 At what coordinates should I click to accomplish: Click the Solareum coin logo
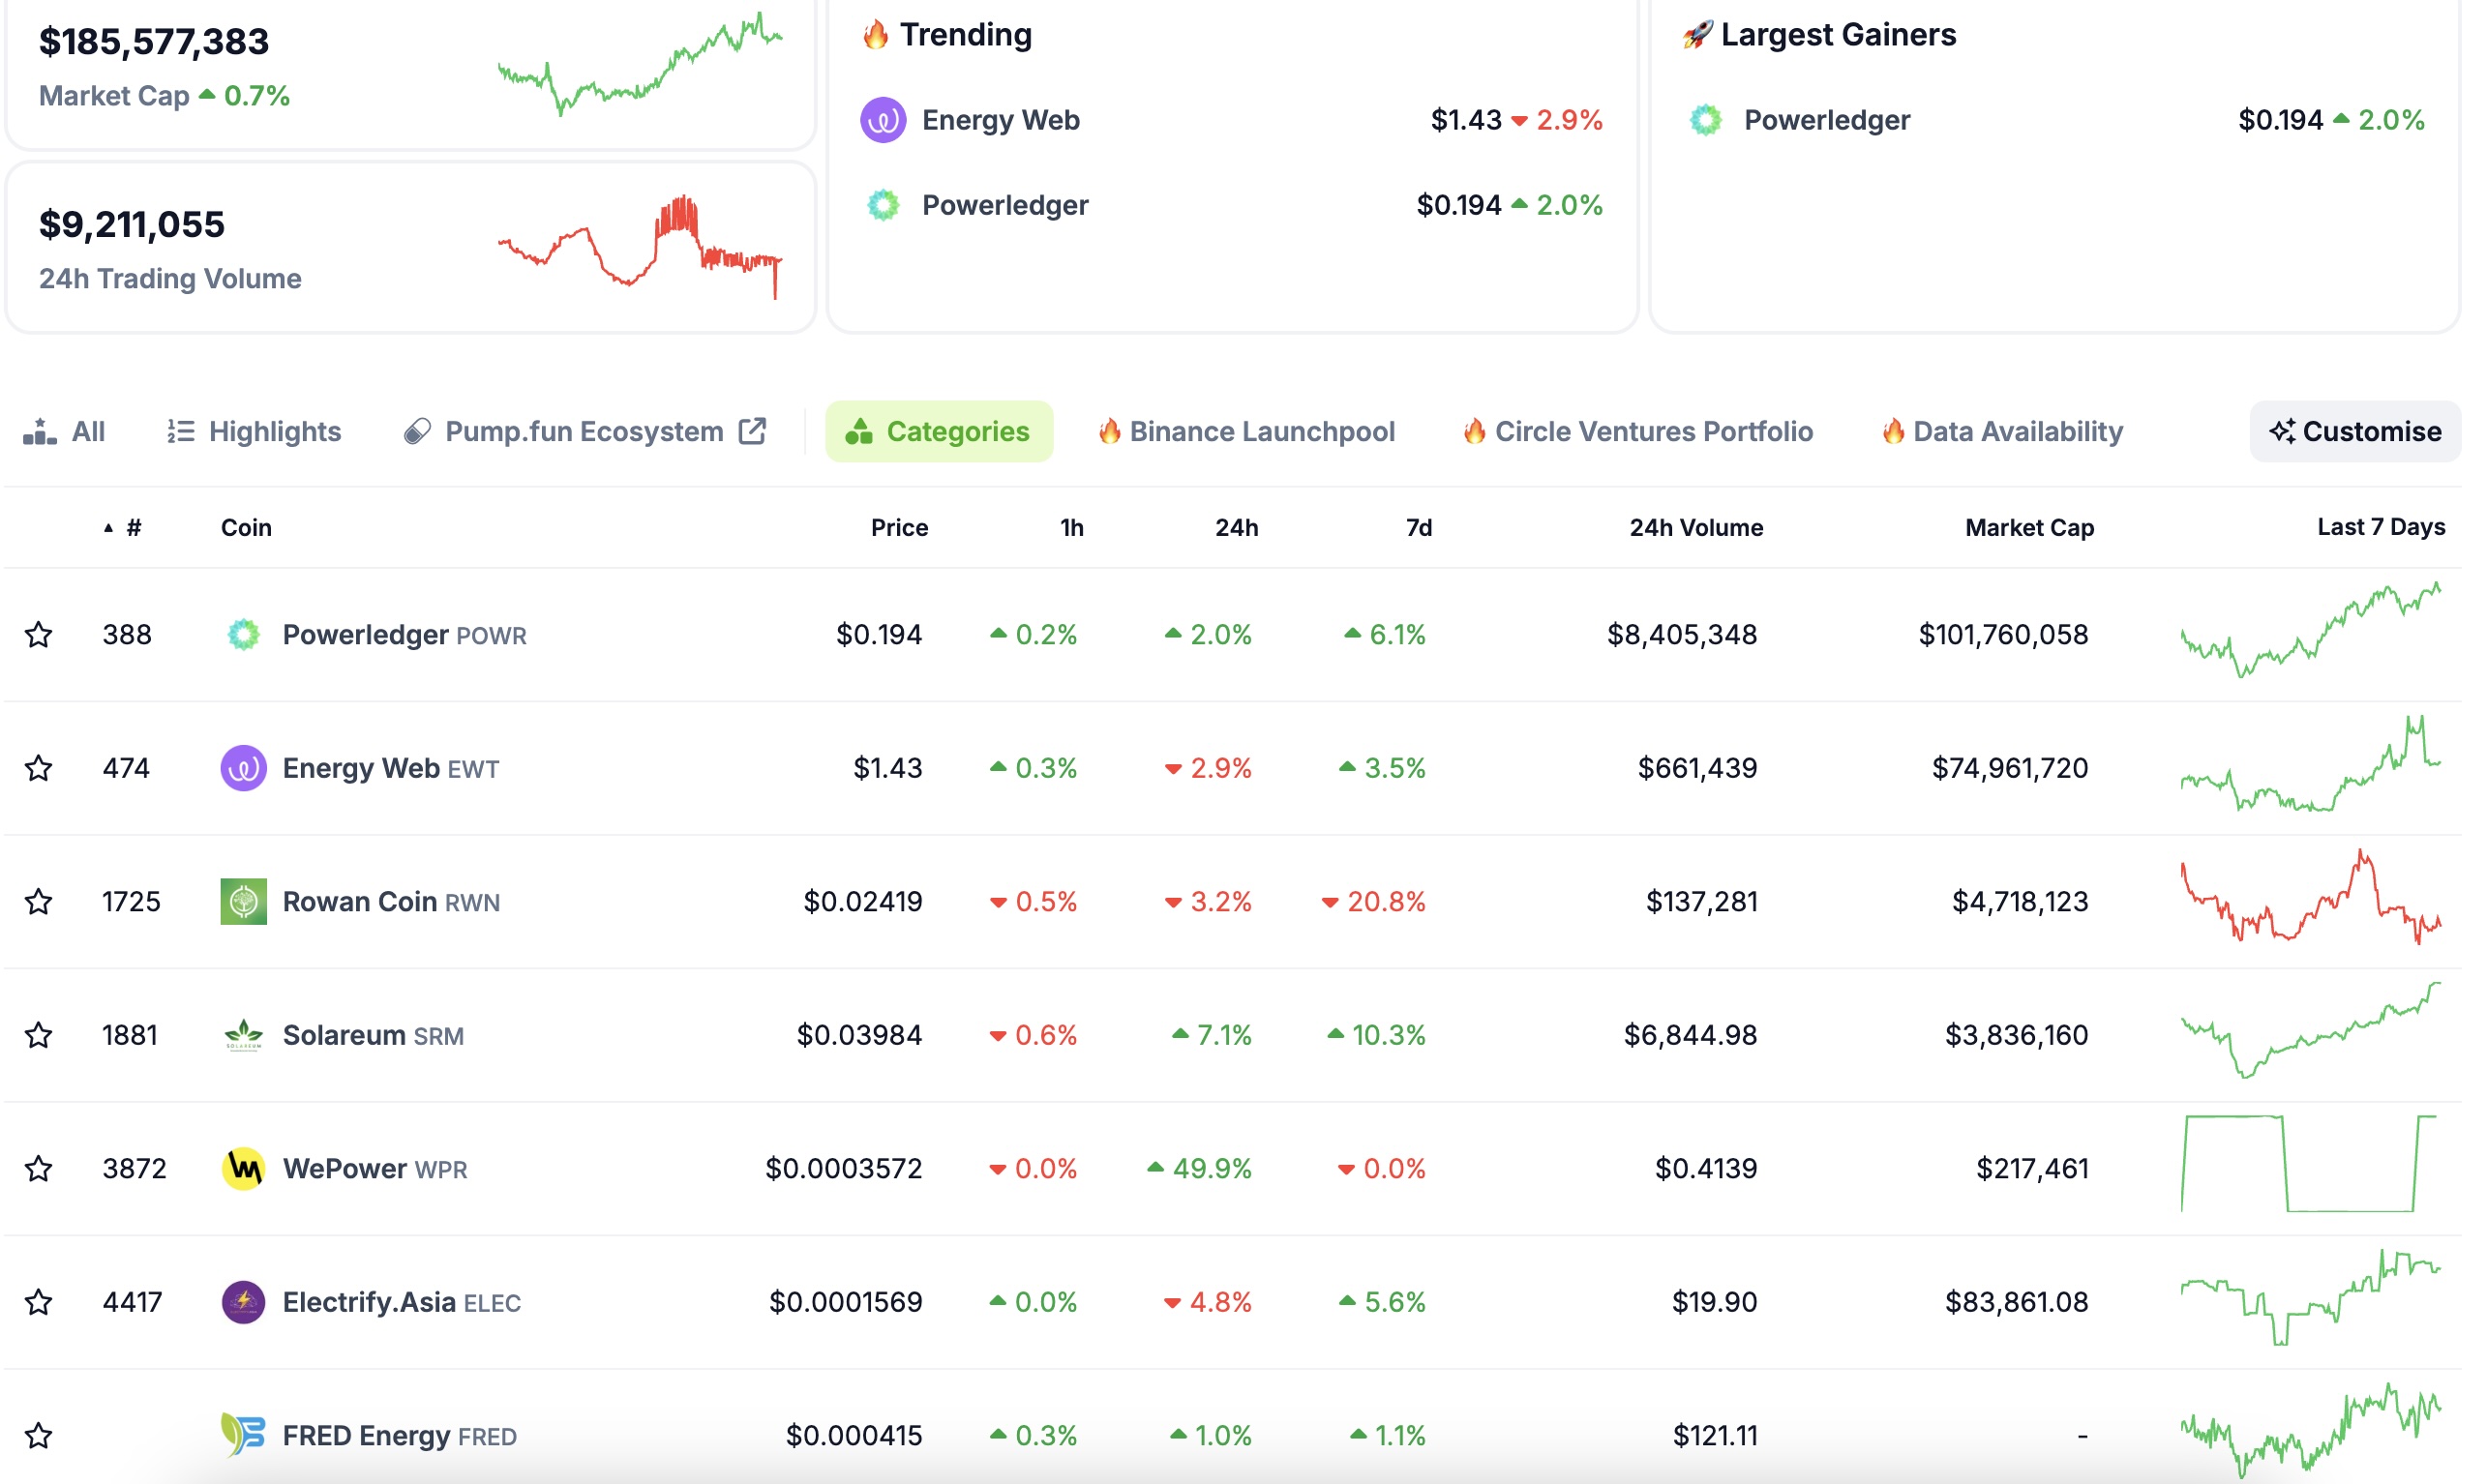coord(243,1035)
